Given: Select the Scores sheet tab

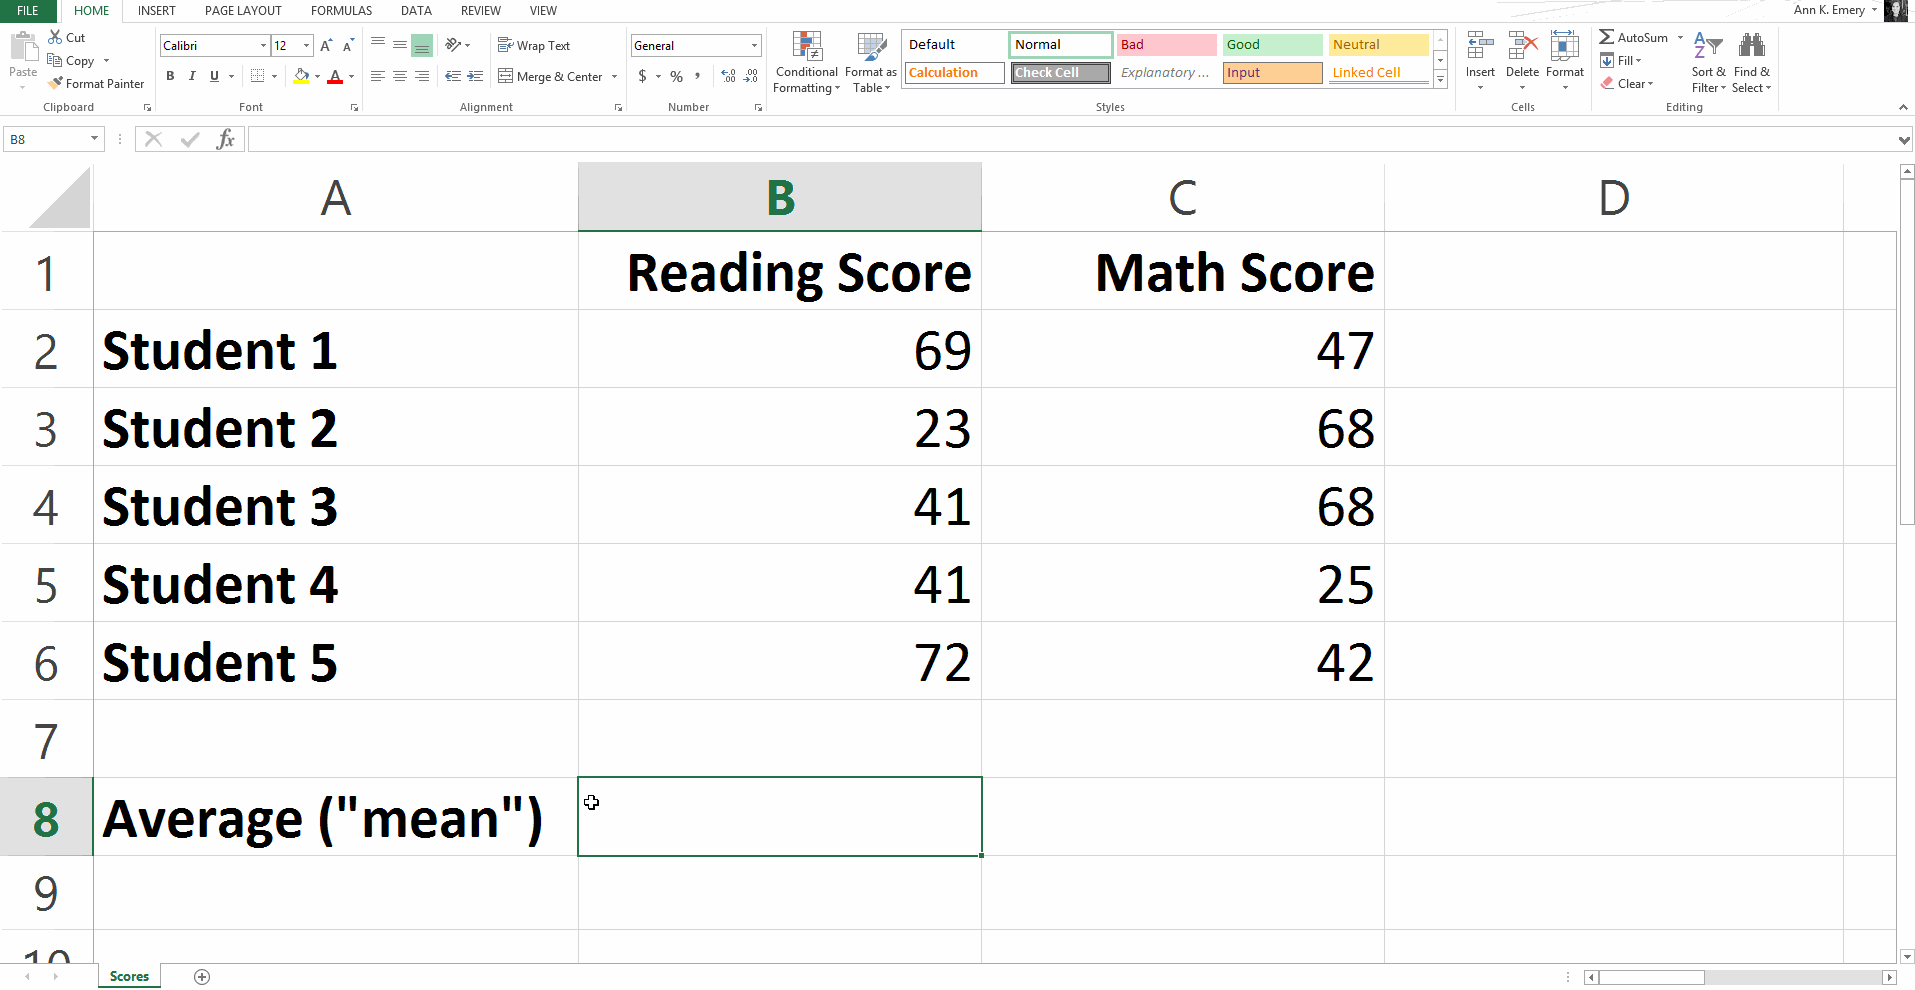Looking at the screenshot, I should point(128,977).
